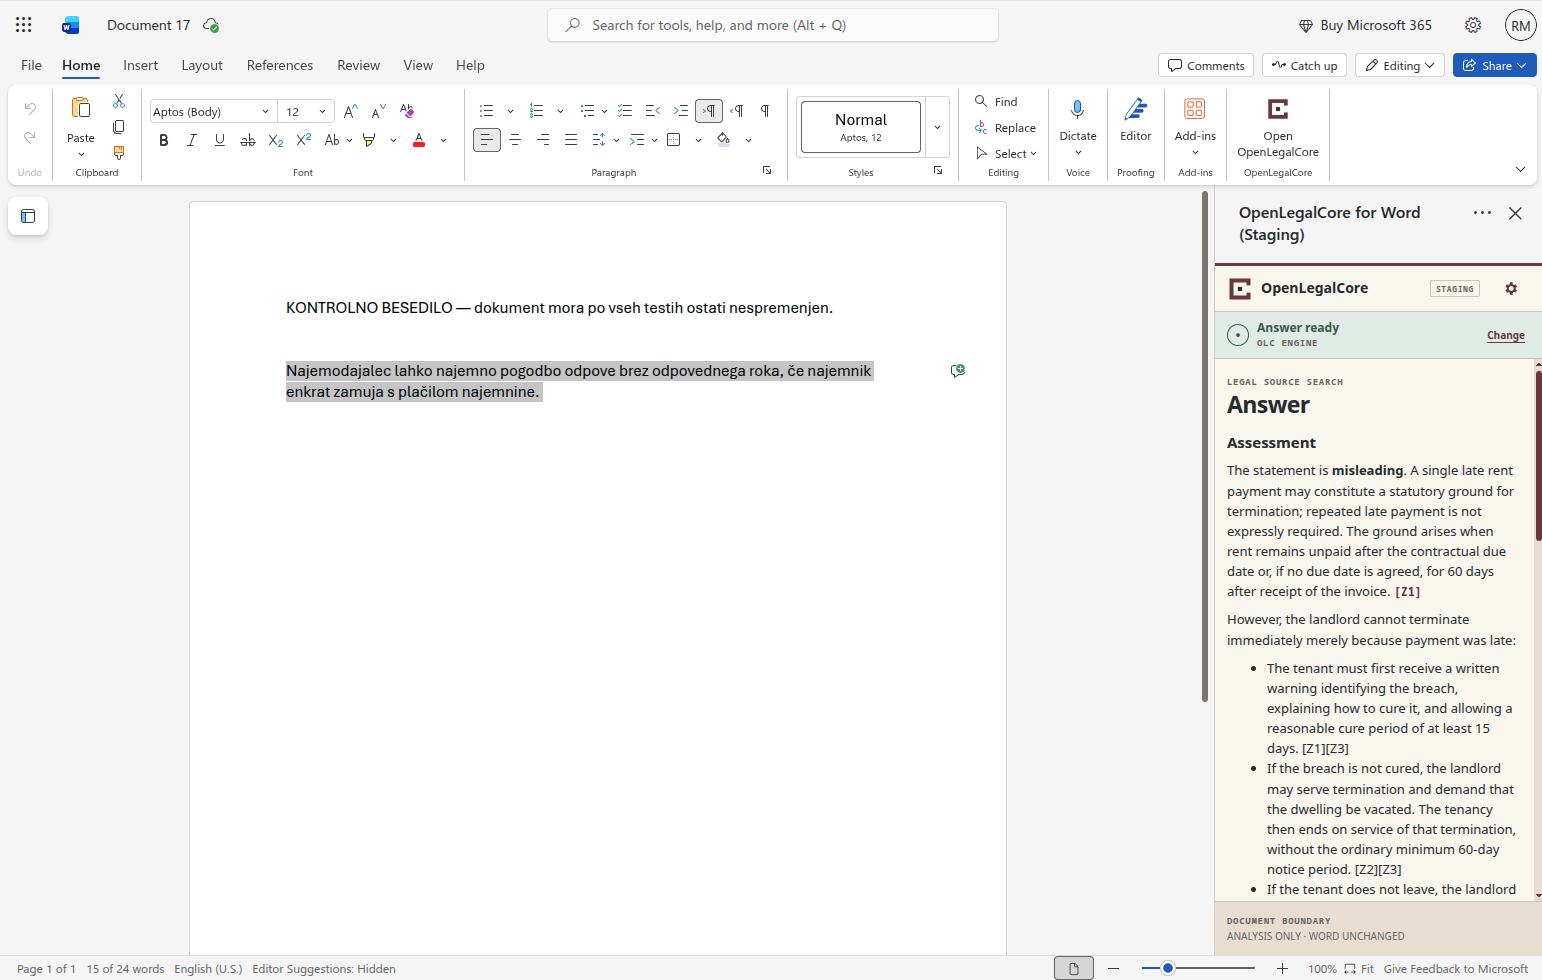The height and width of the screenshot is (980, 1542).
Task: Collapse the ribbon with the chevron
Action: (x=1520, y=169)
